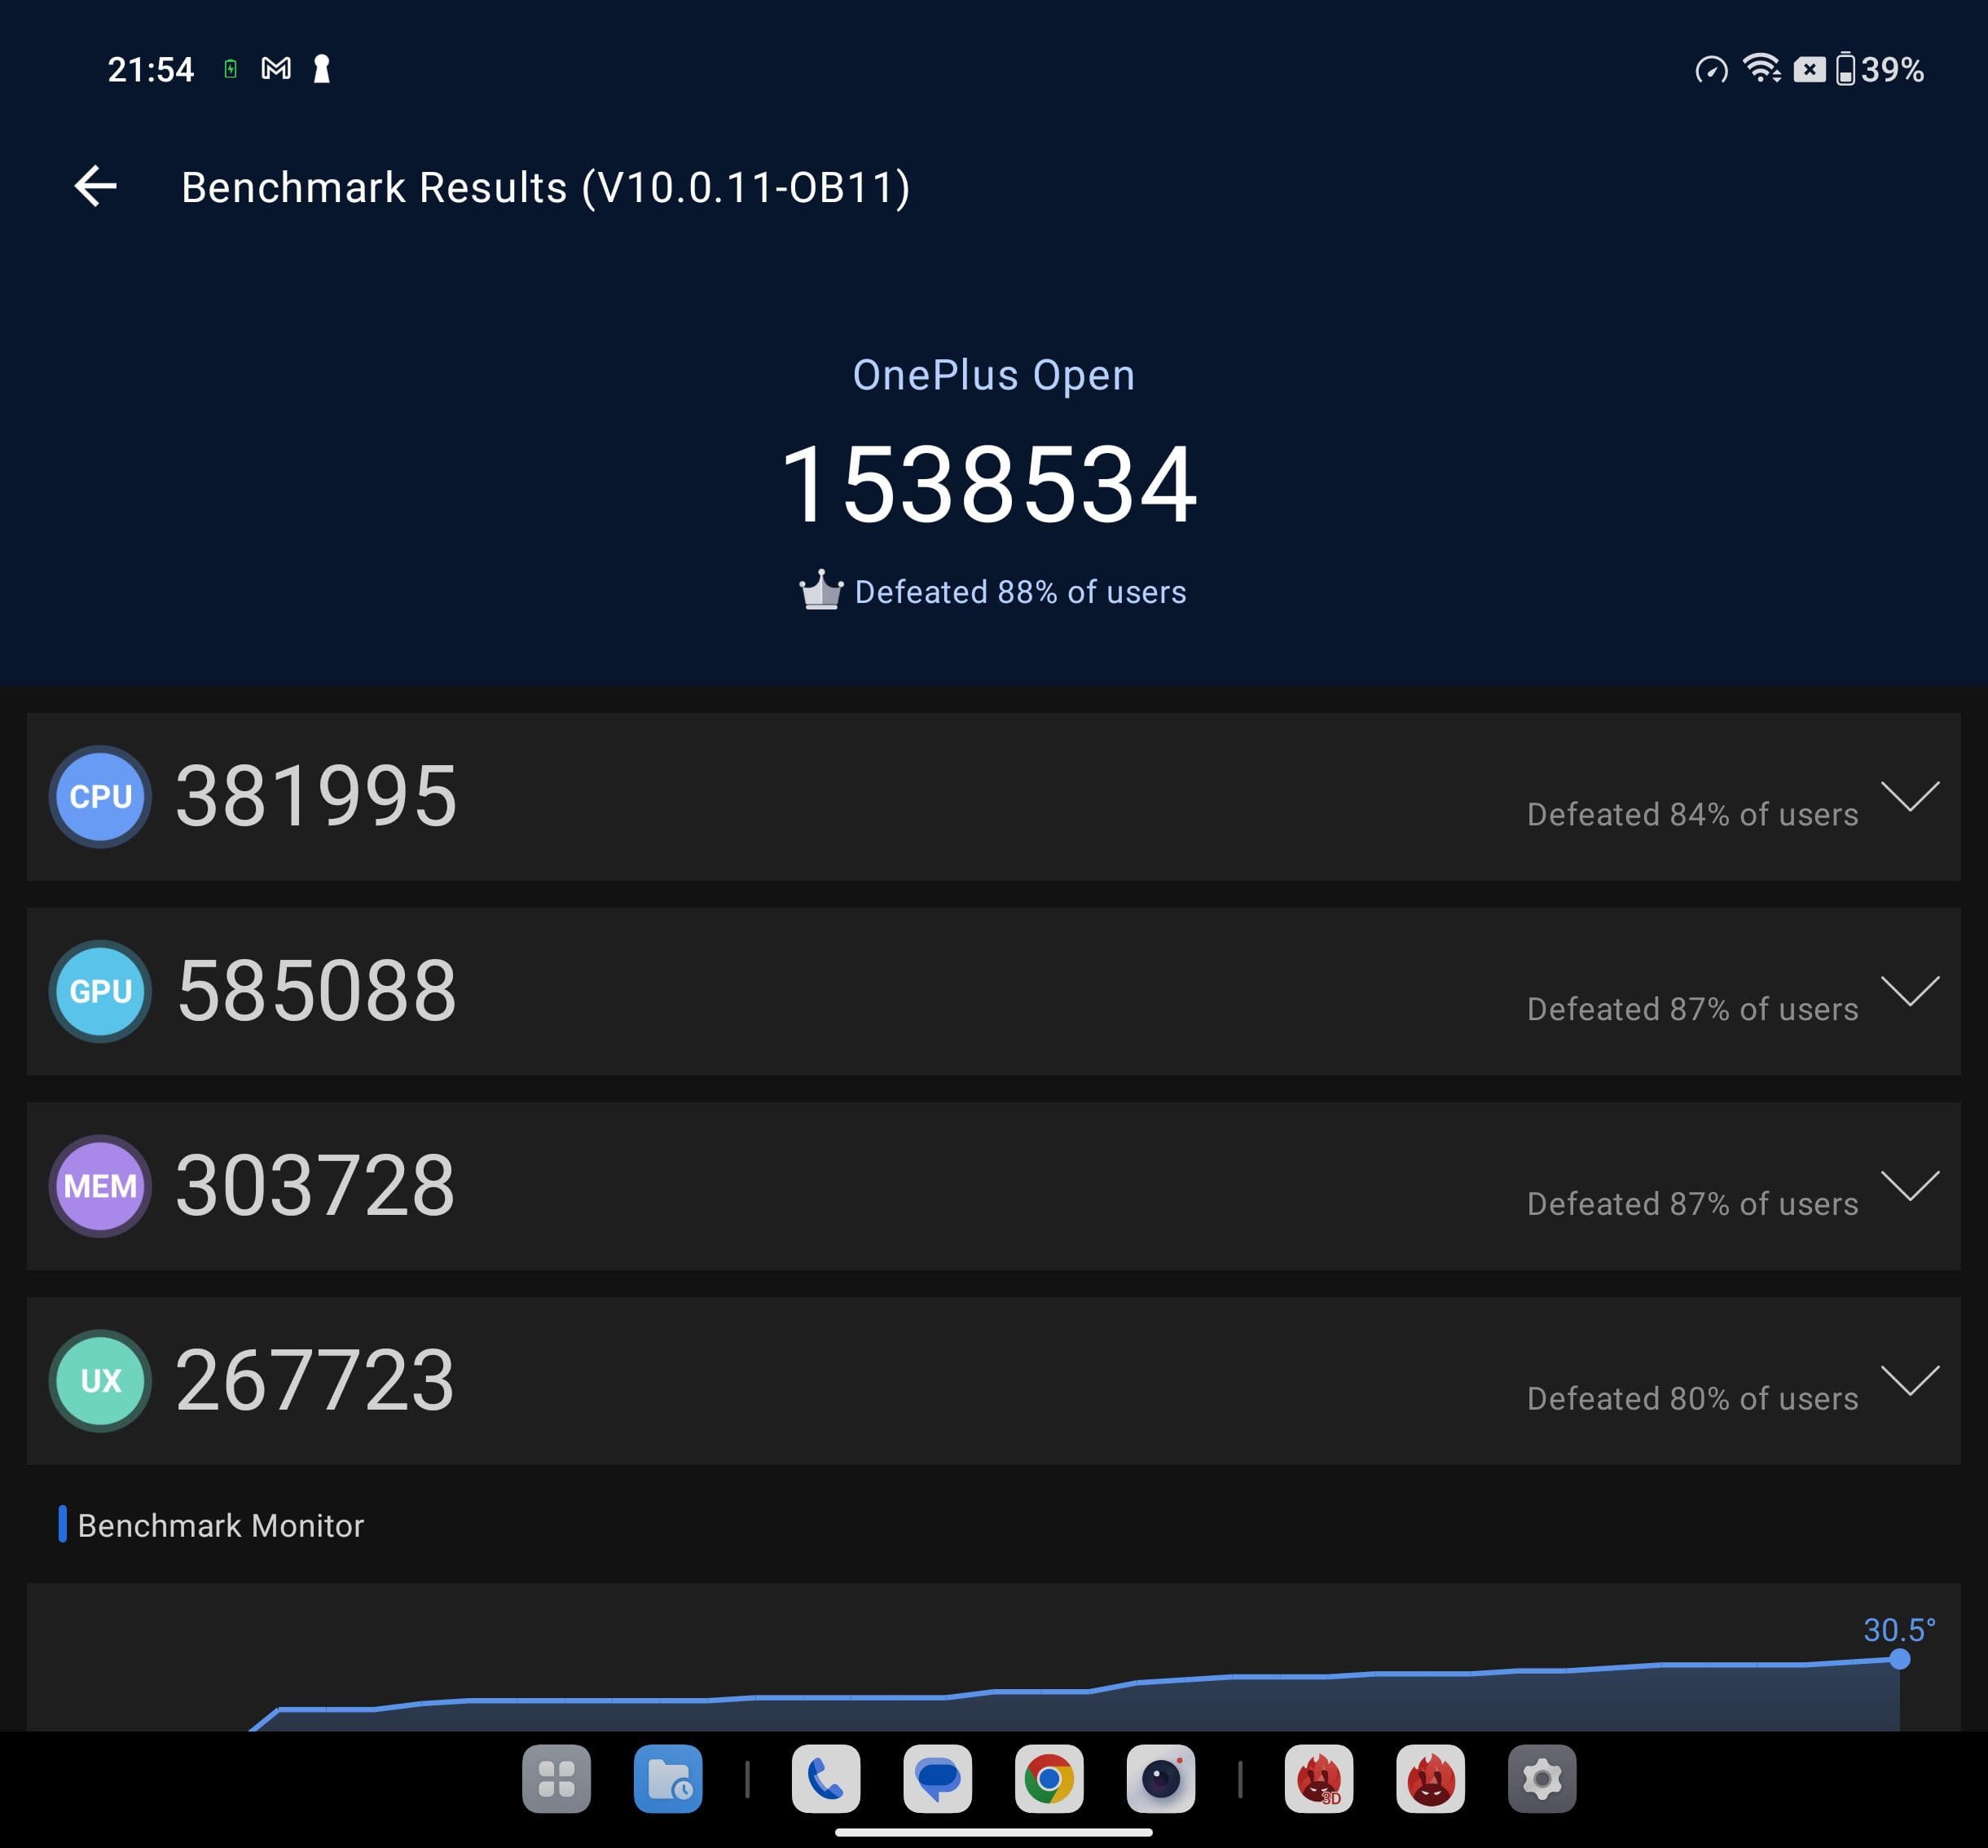Image resolution: width=1988 pixels, height=1848 pixels.
Task: Open the Camera app in dock
Action: point(1160,1779)
